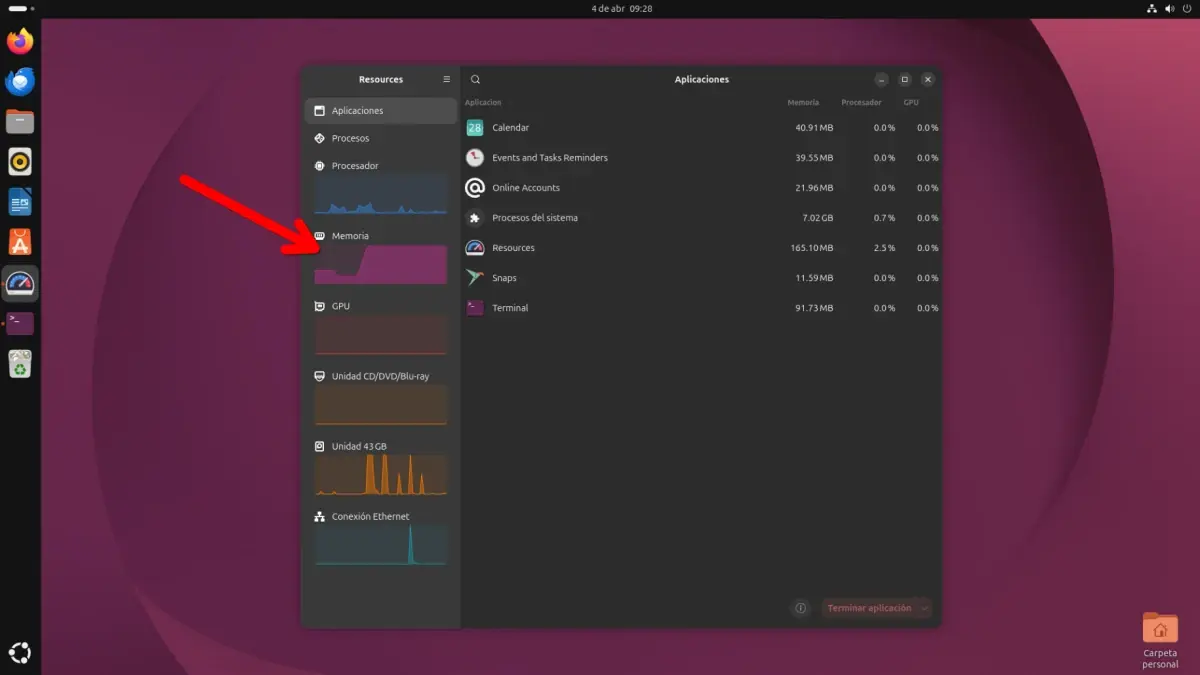The image size is (1200, 675).
Task: Click the Memoria chip icon in sidebar
Action: coord(319,235)
